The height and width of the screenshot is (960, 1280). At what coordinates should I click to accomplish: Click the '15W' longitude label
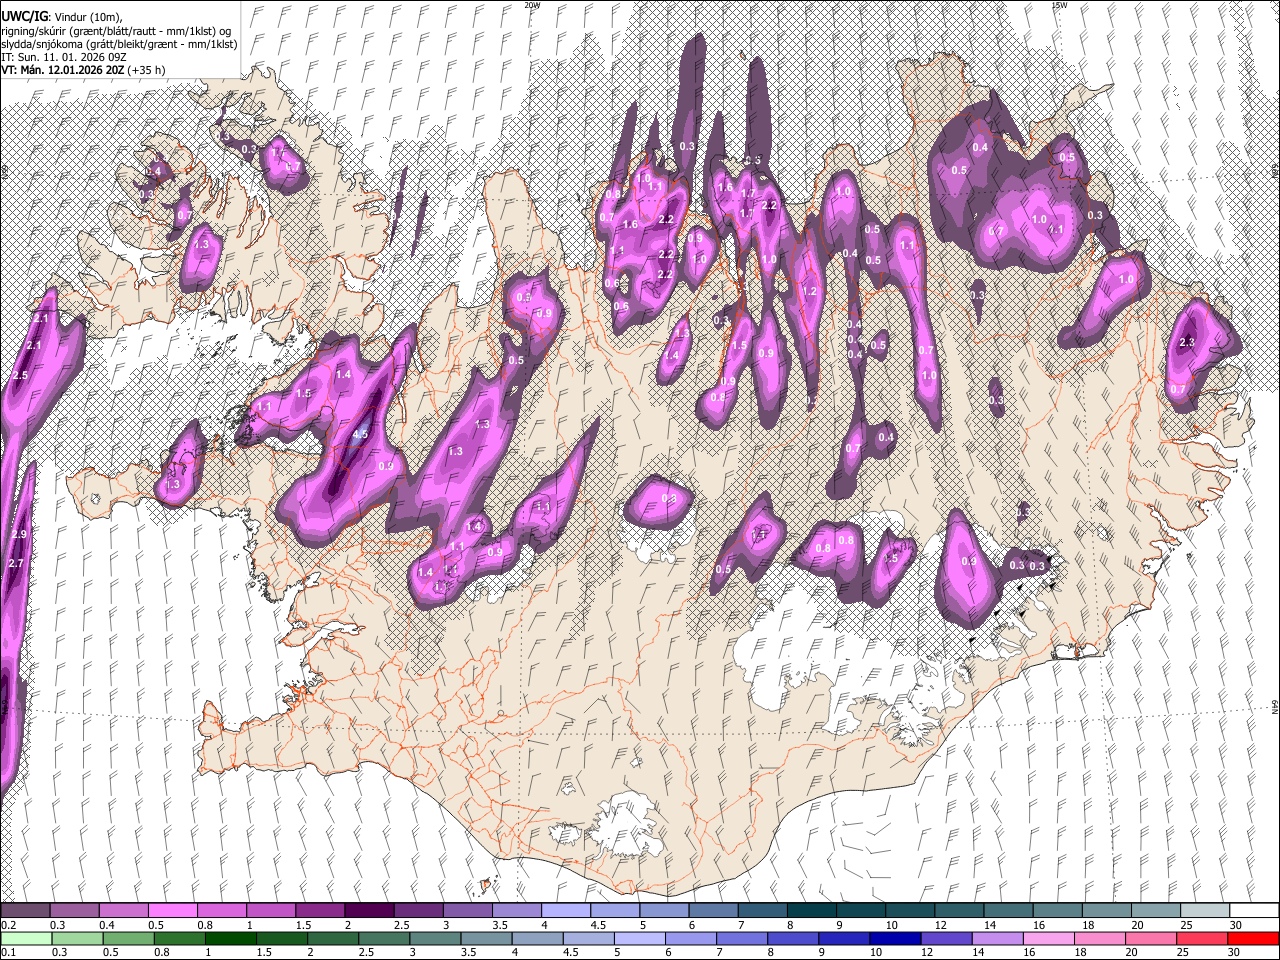pyautogui.click(x=1059, y=5)
